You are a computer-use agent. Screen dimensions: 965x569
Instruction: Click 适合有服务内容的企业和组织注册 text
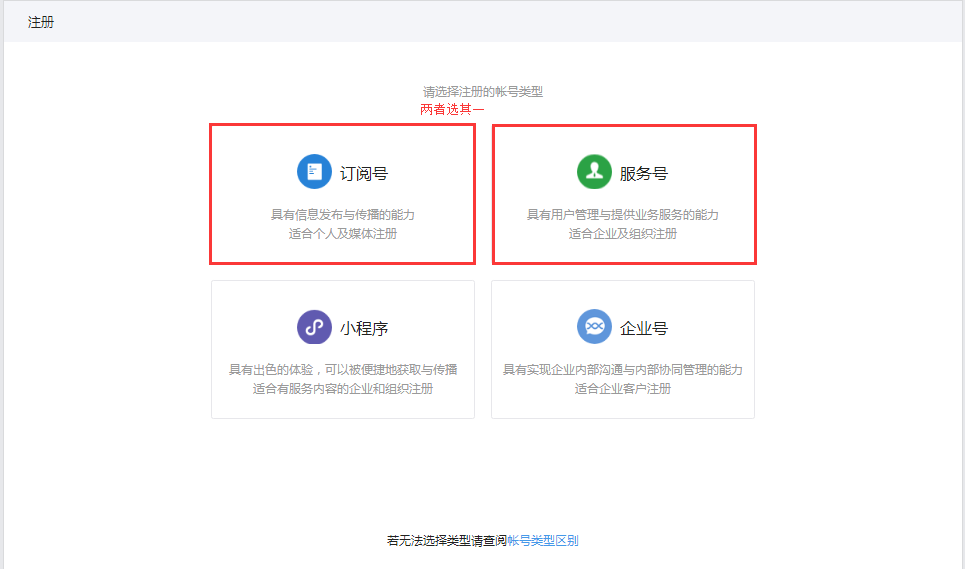pyautogui.click(x=343, y=389)
